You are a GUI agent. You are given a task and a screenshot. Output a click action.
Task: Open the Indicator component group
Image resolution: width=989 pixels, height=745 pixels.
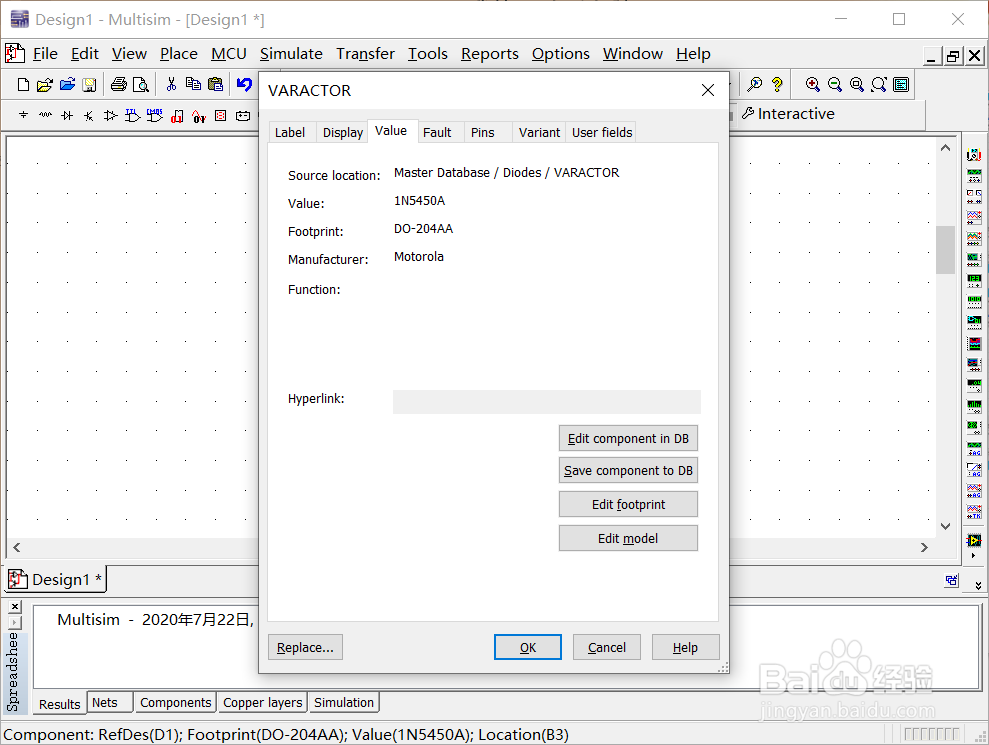click(x=221, y=115)
